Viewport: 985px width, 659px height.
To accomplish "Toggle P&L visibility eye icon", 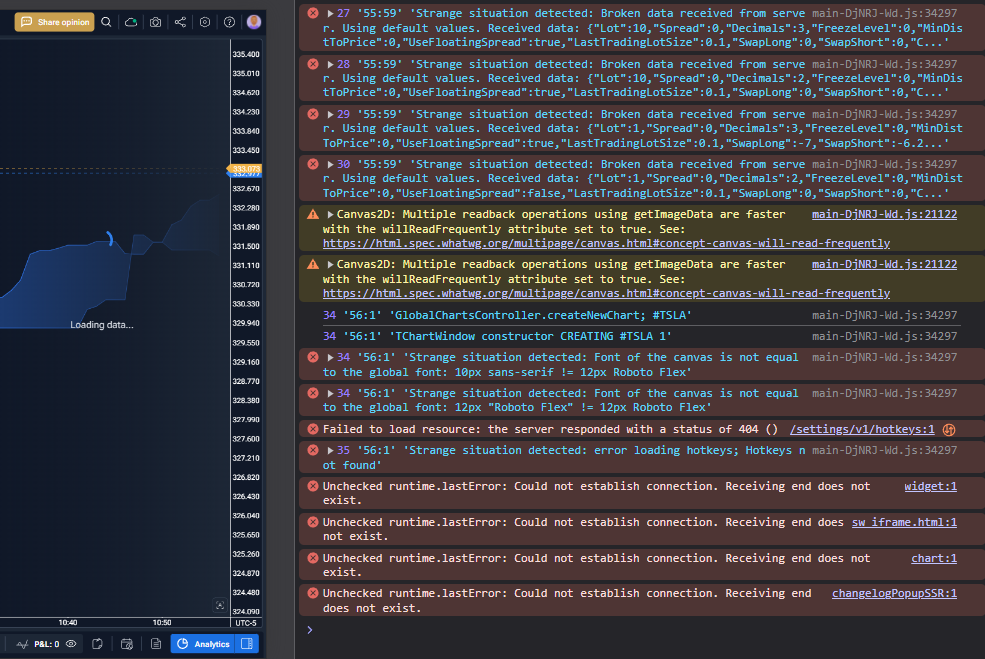I will click(71, 644).
